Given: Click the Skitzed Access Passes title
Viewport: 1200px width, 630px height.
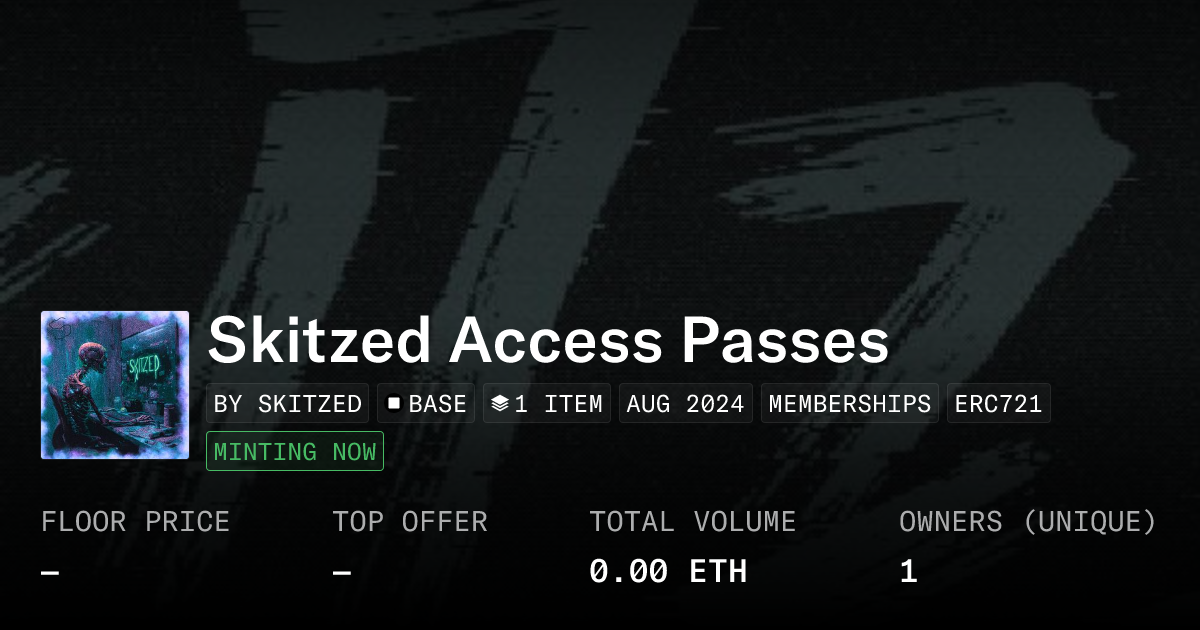Looking at the screenshot, I should click(548, 343).
